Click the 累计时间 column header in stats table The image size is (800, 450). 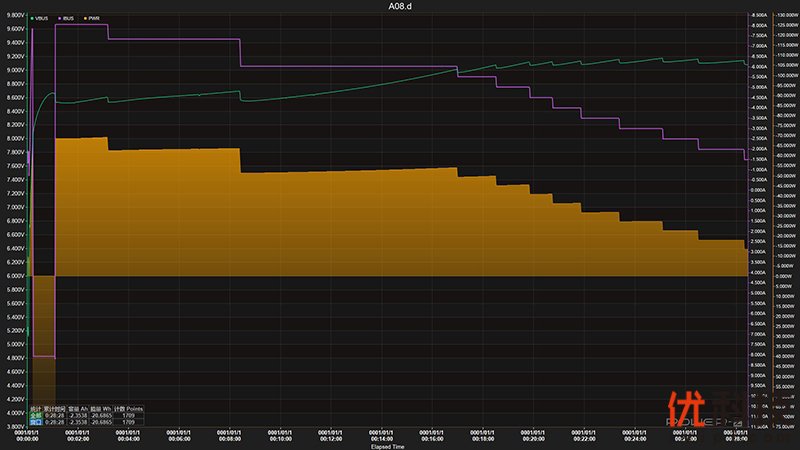pyautogui.click(x=54, y=408)
